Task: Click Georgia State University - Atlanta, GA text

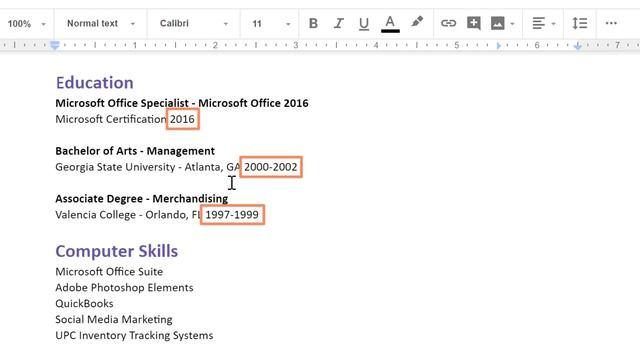Action: pyautogui.click(x=148, y=167)
